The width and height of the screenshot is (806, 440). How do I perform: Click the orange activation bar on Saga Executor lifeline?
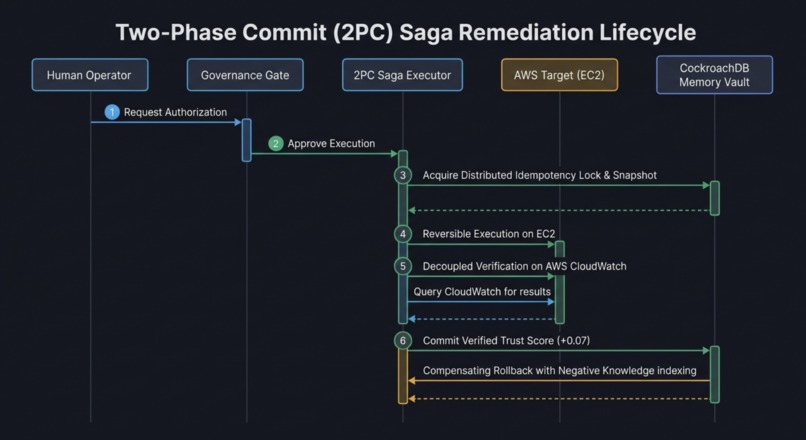click(x=403, y=376)
